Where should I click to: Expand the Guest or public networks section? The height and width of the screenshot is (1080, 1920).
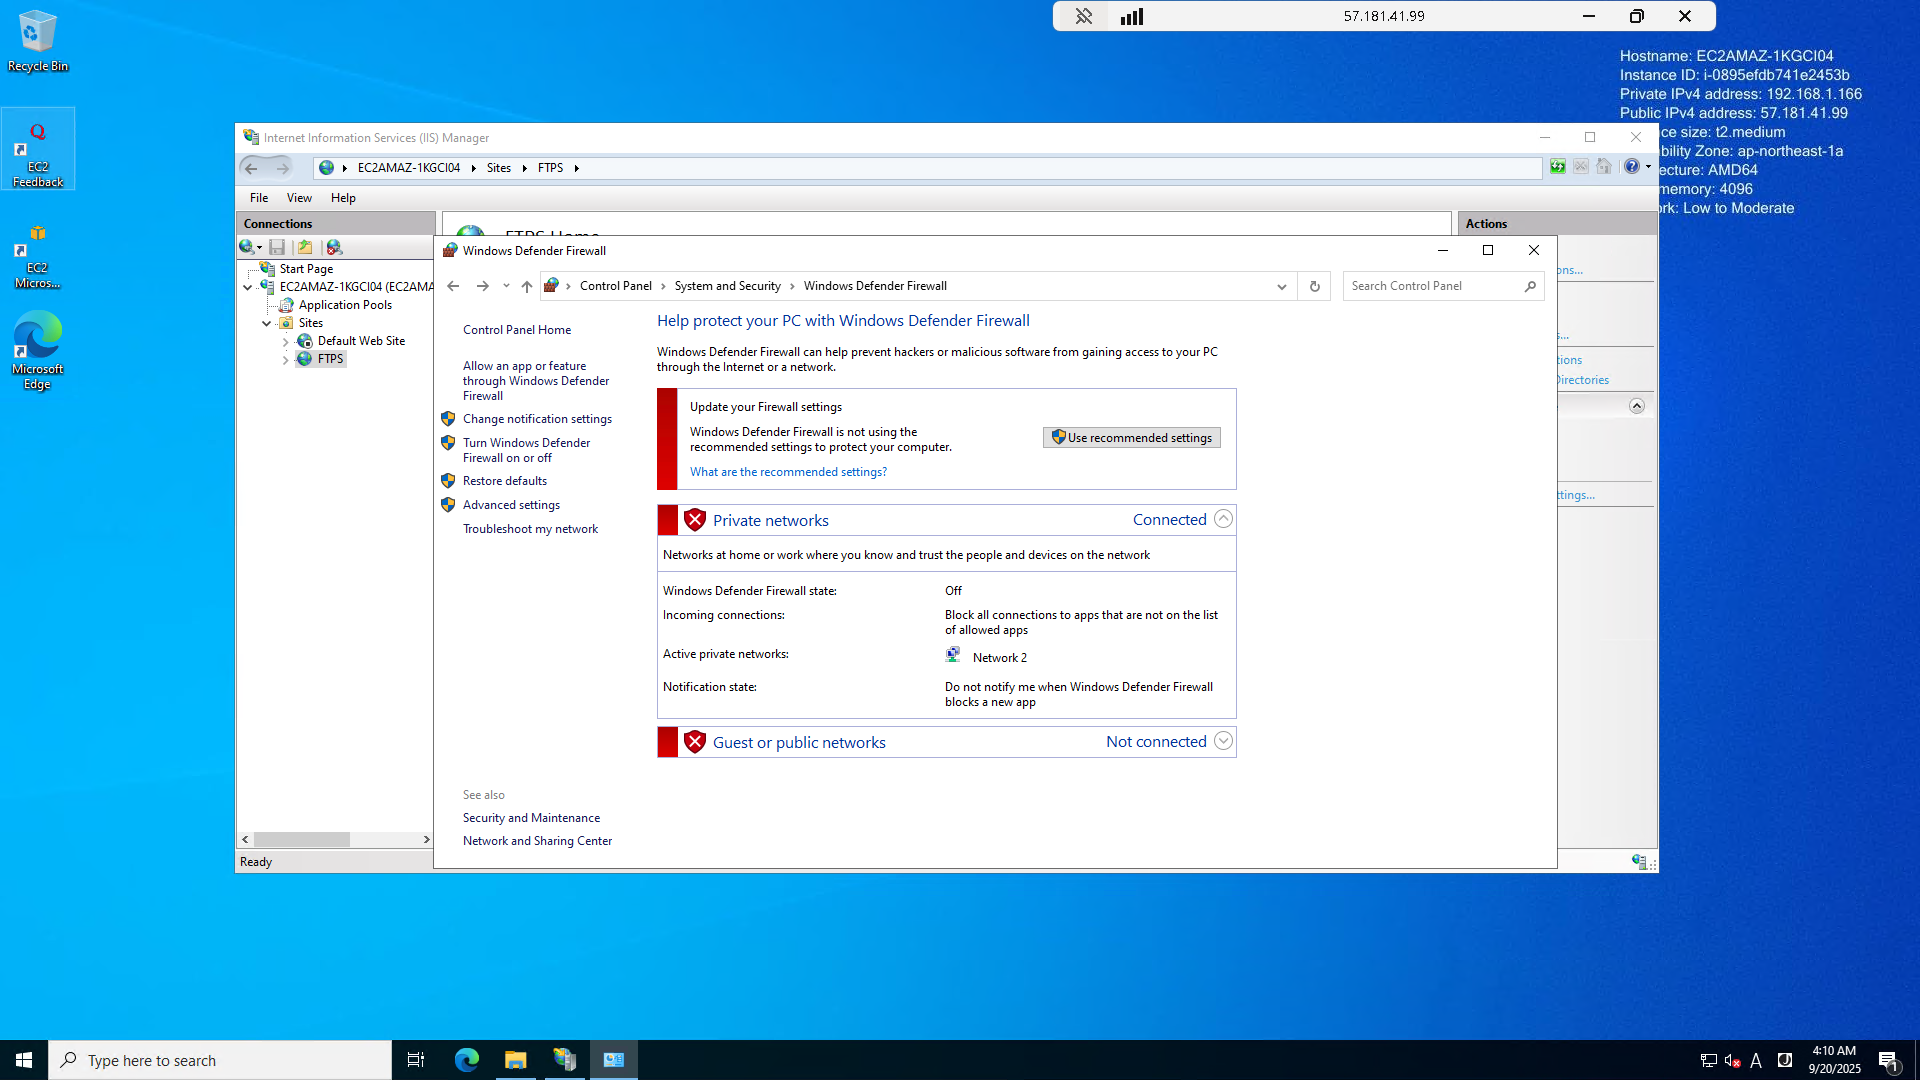click(x=1223, y=741)
